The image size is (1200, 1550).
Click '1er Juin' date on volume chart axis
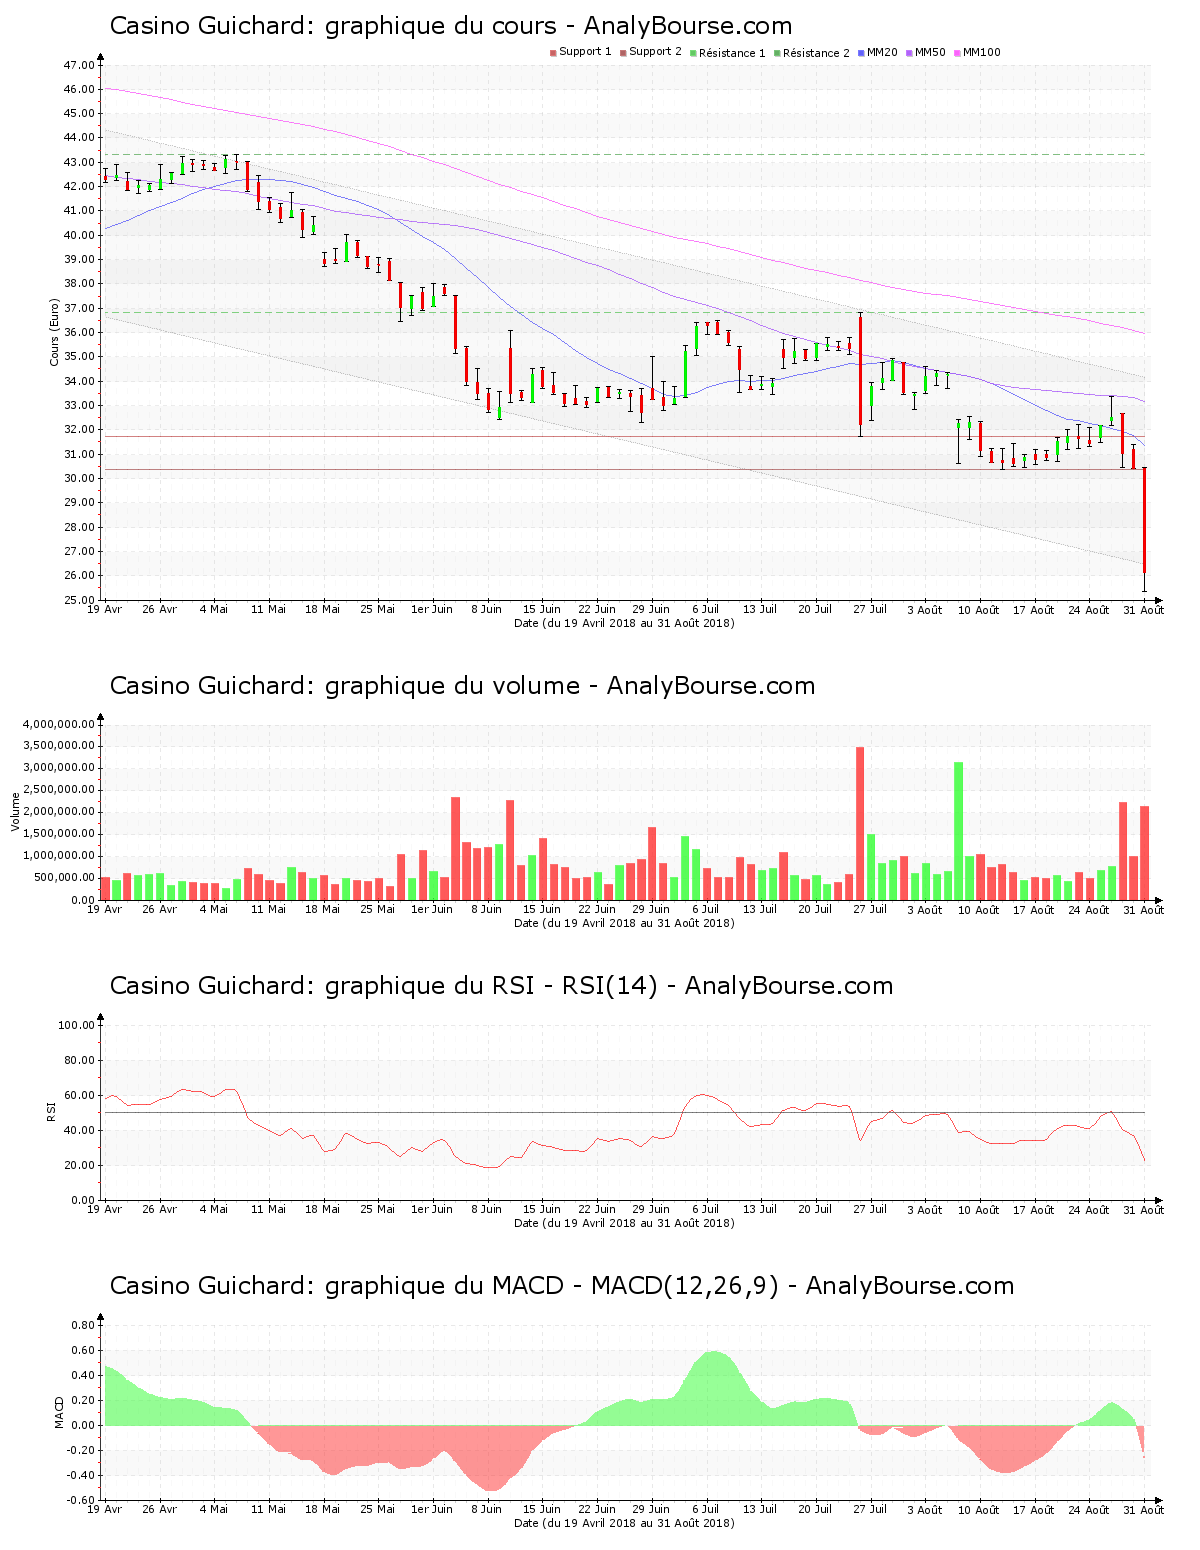[433, 909]
